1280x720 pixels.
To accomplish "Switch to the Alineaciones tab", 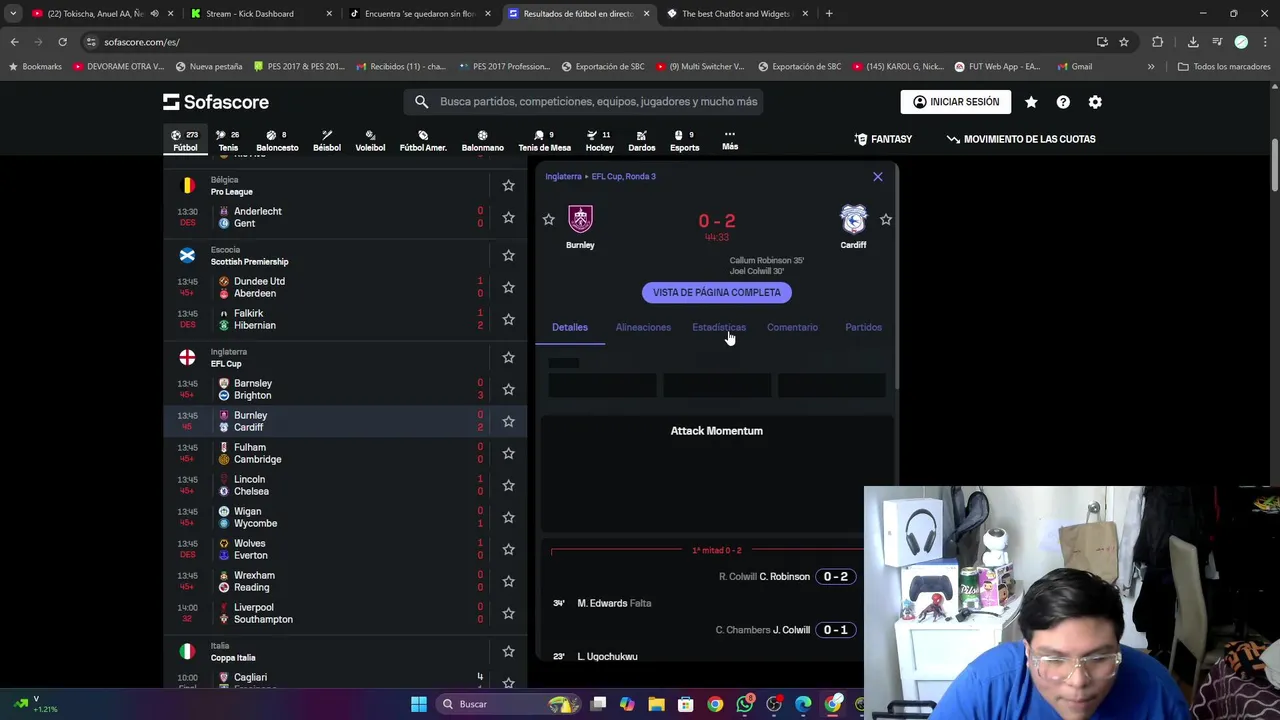I will [643, 327].
